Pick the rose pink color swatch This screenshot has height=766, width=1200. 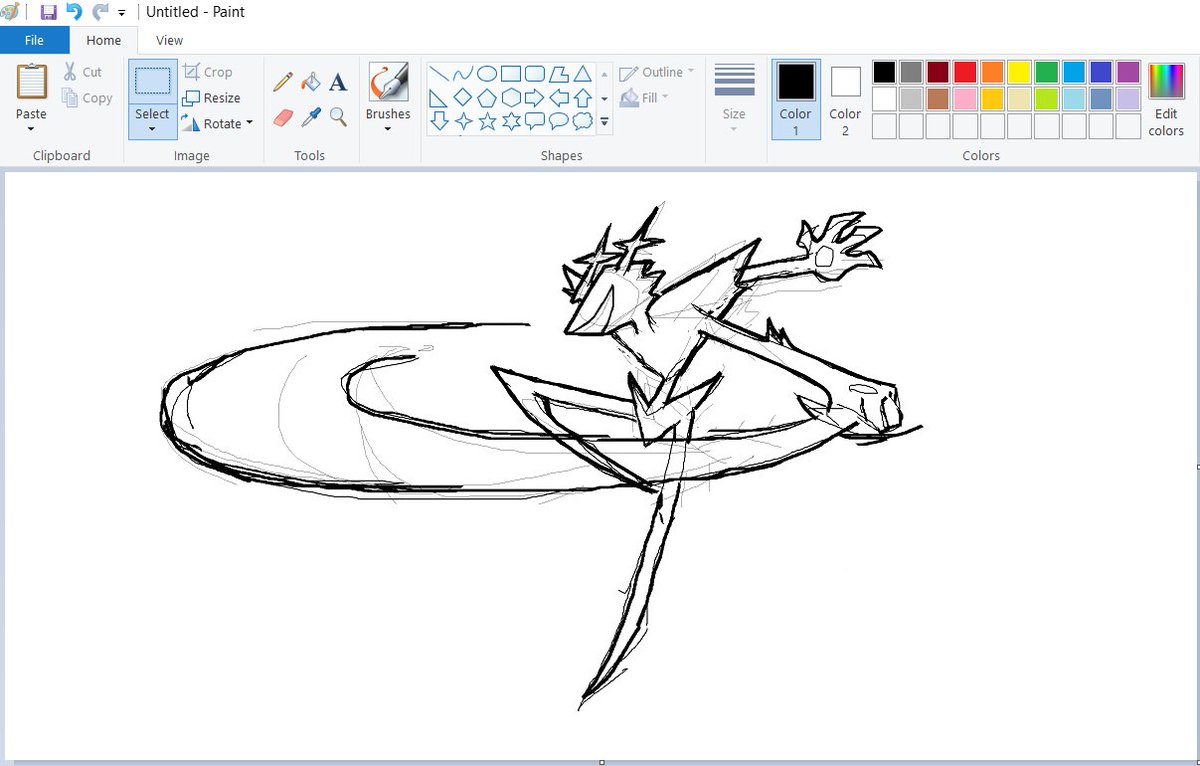pos(965,98)
